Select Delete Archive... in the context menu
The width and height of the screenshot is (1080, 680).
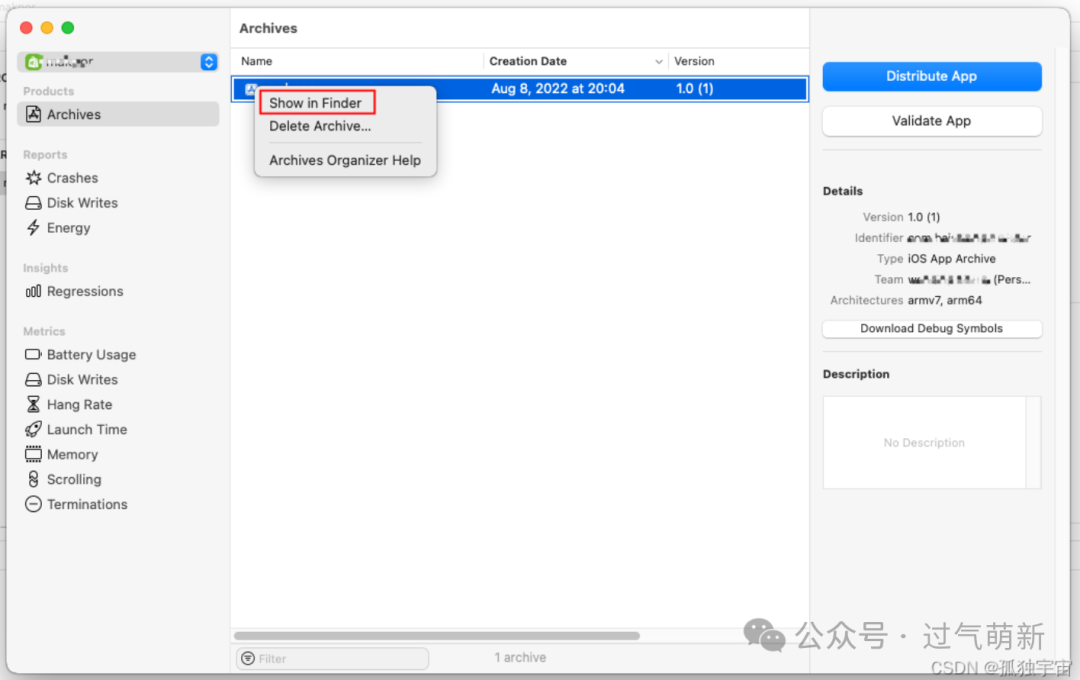pyautogui.click(x=320, y=126)
